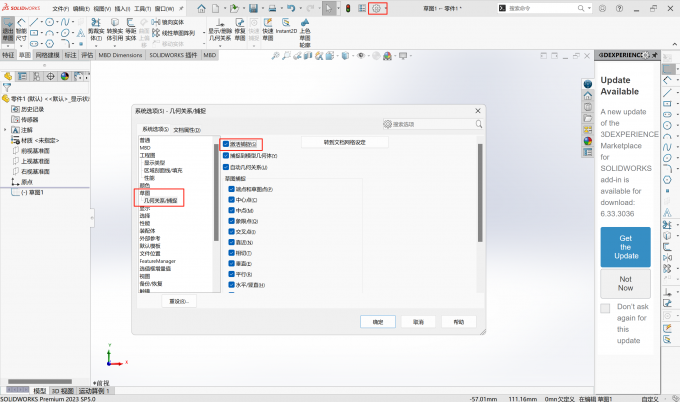Expand the 注解 node in feature tree

(x=5, y=130)
